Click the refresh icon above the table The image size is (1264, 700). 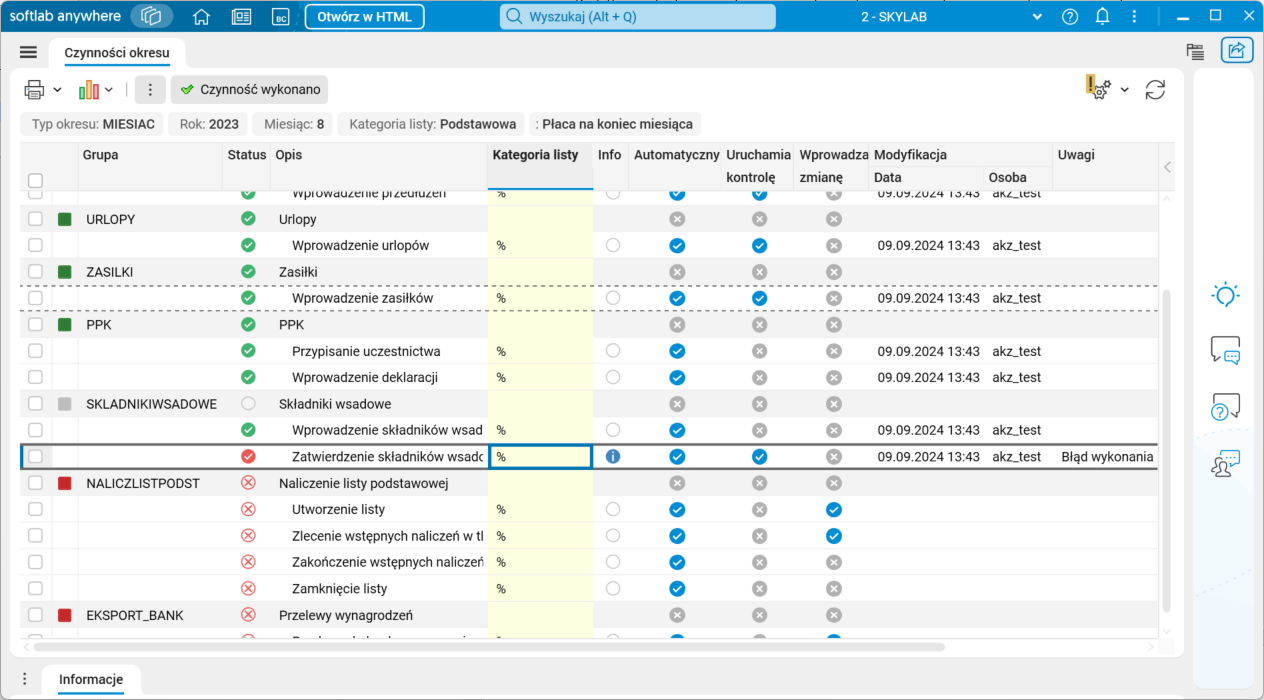click(1156, 89)
